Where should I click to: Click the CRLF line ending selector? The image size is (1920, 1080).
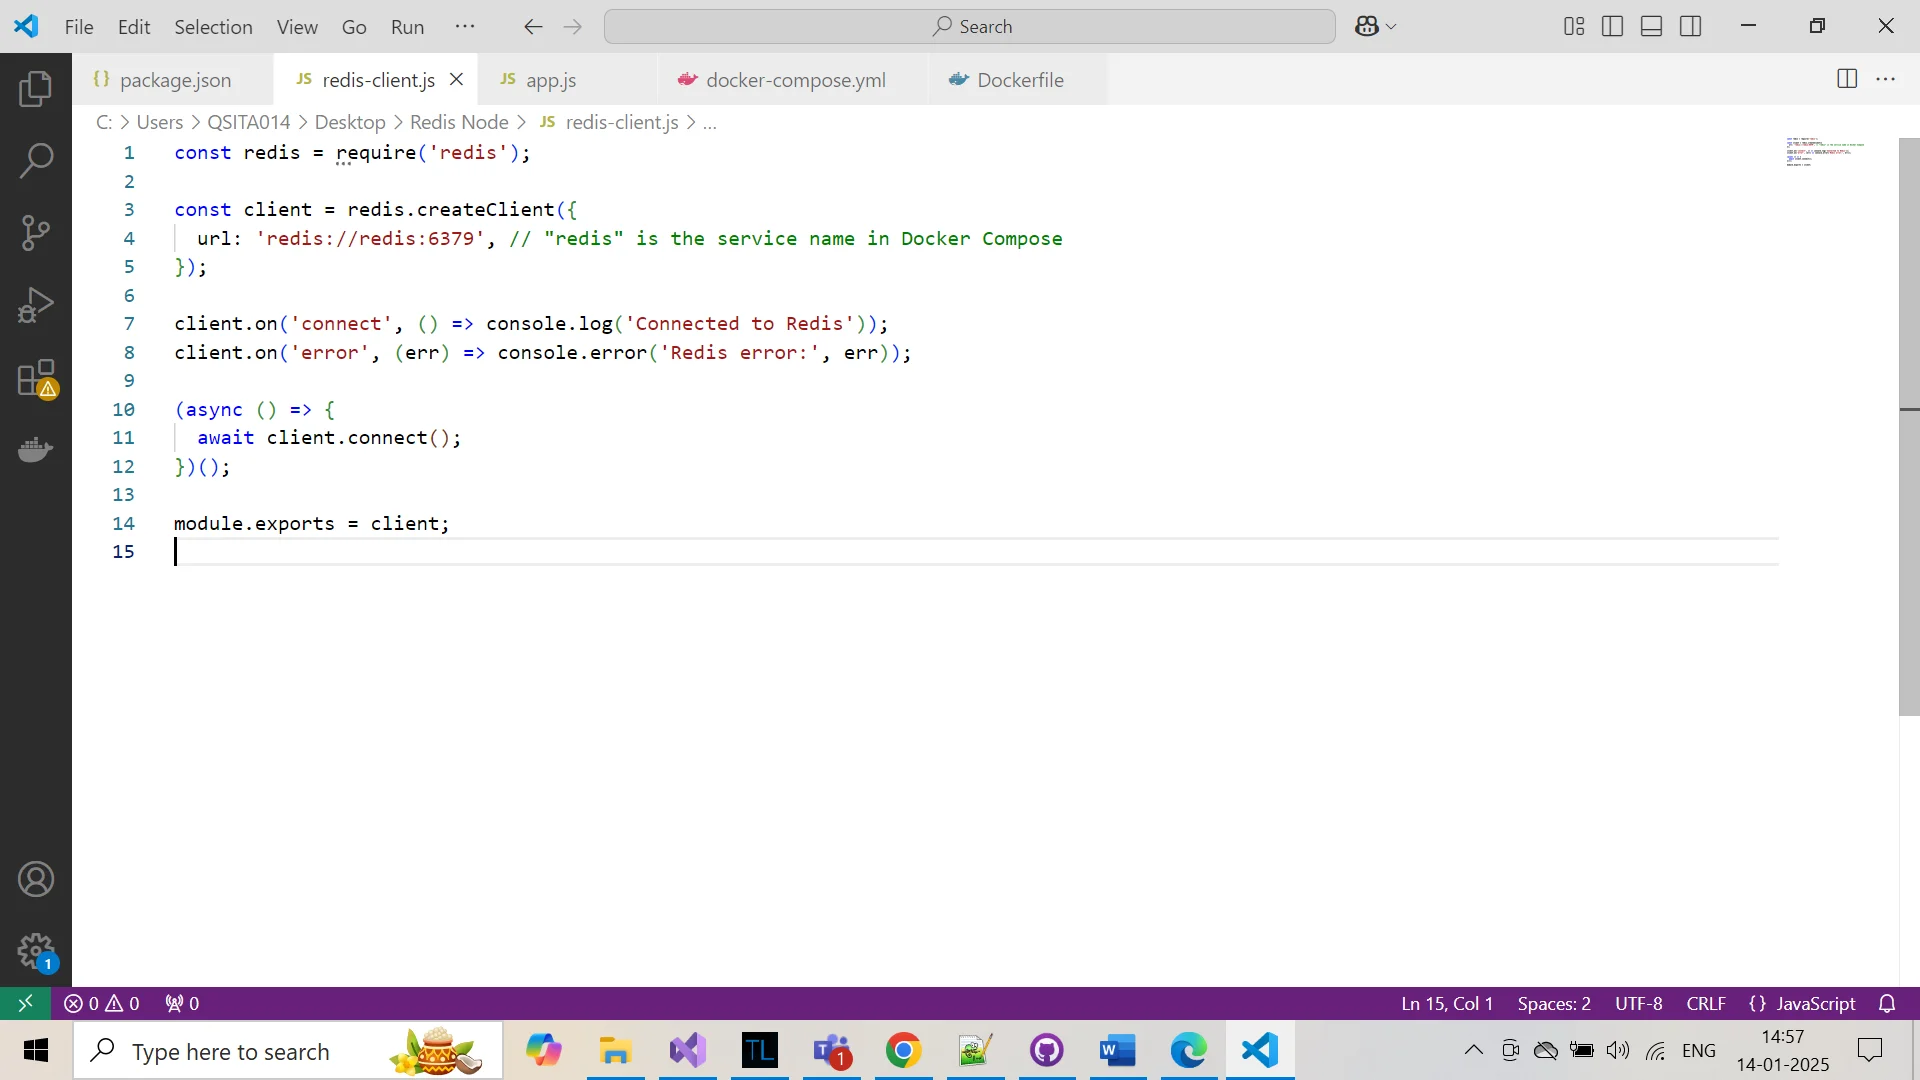1708,1004
